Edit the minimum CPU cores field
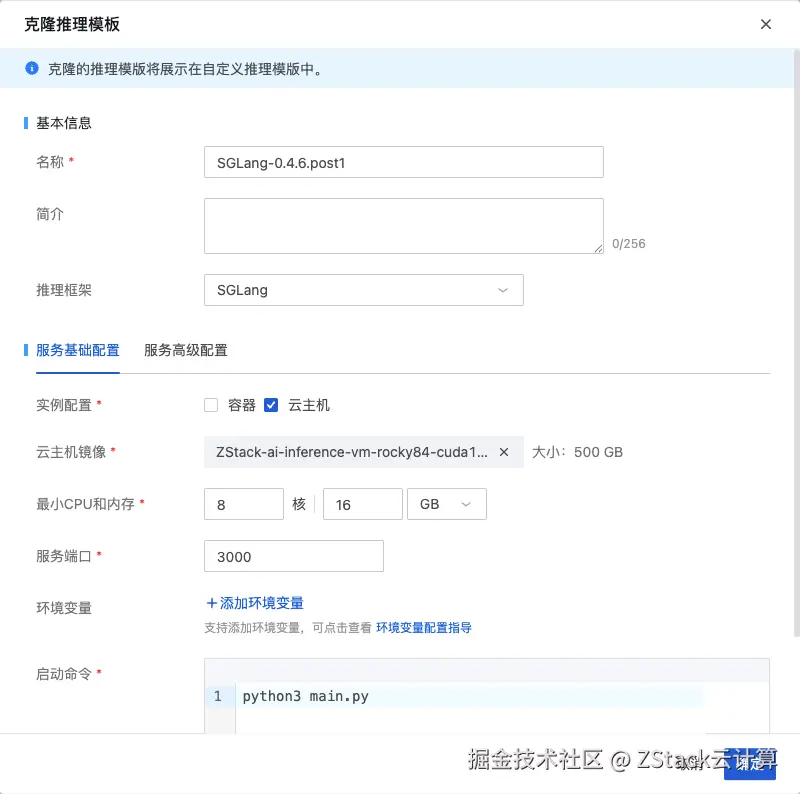This screenshot has height=794, width=800. coord(243,504)
